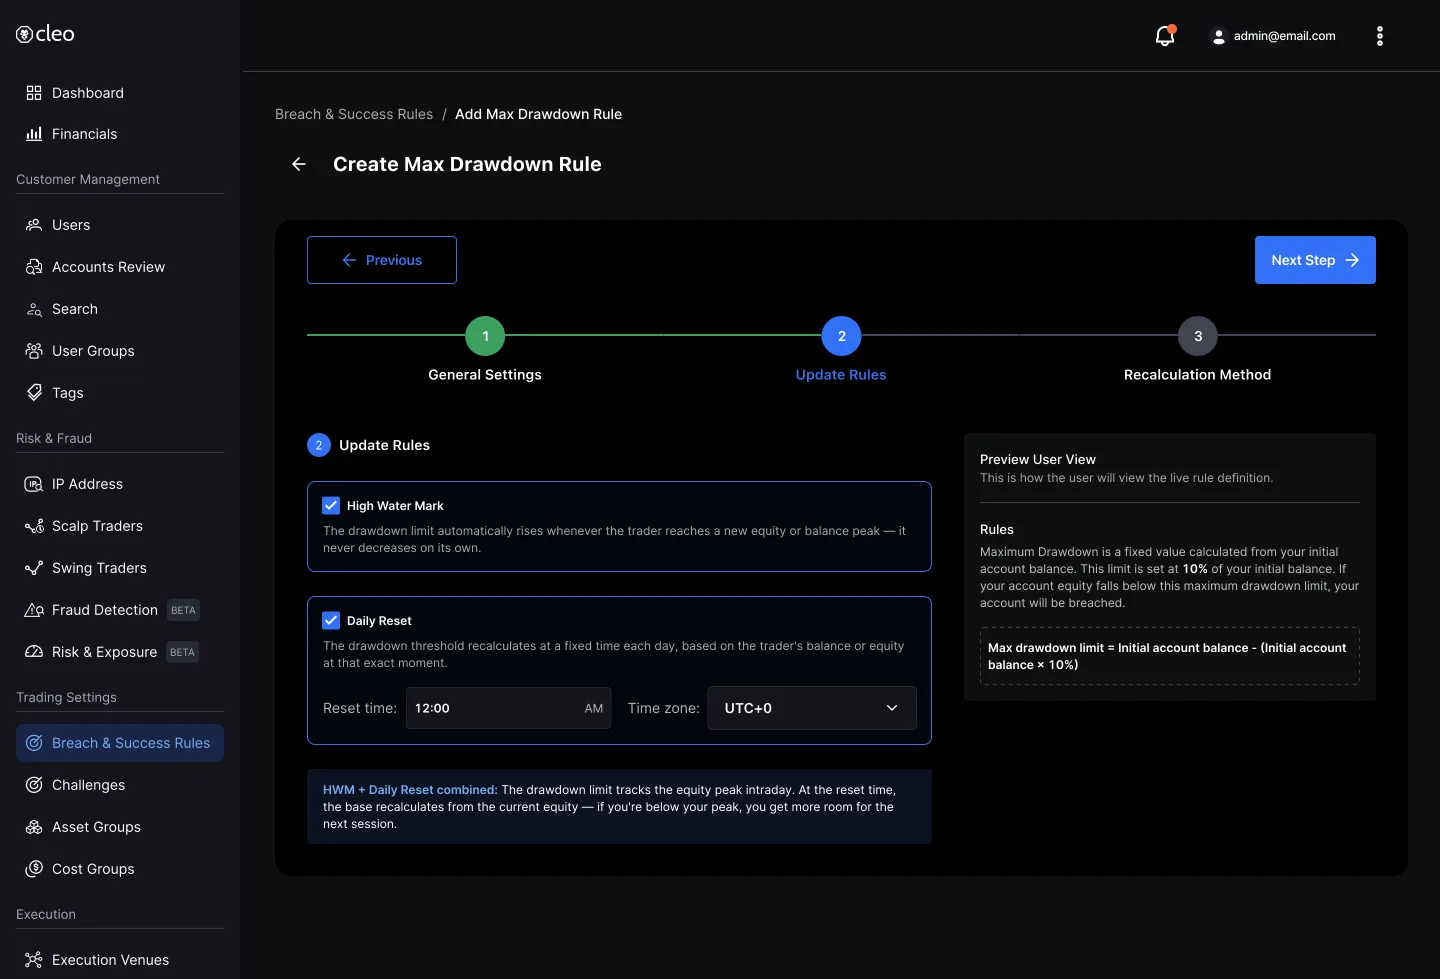The width and height of the screenshot is (1440, 979).
Task: Jump to step 1 General Settings
Action: [485, 337]
